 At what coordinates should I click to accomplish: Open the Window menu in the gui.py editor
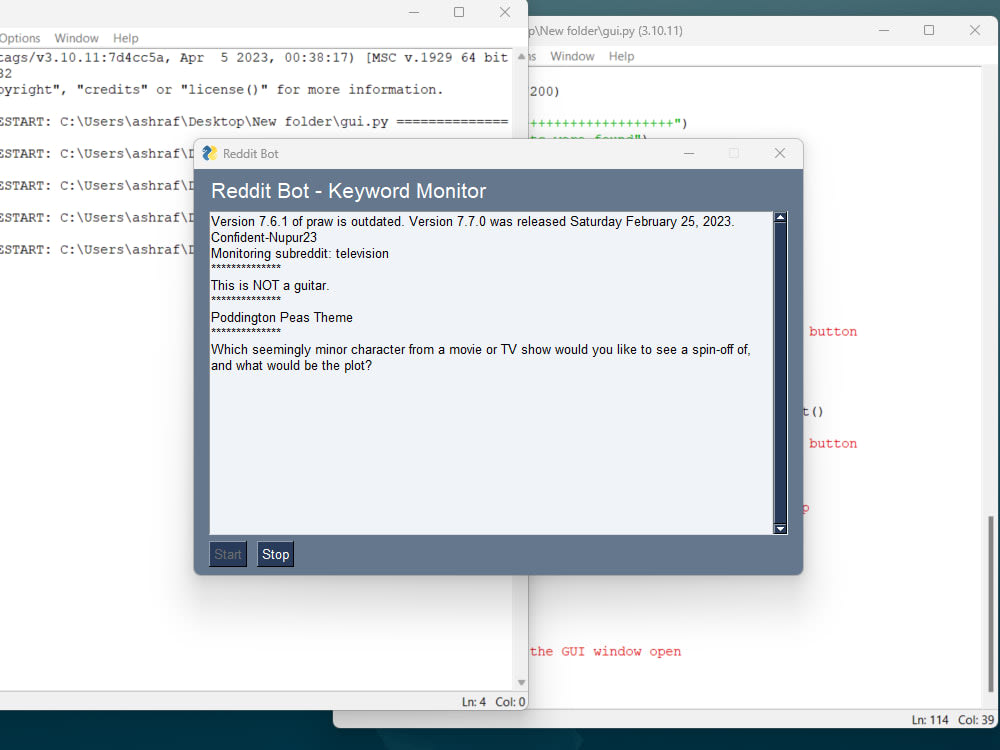572,56
